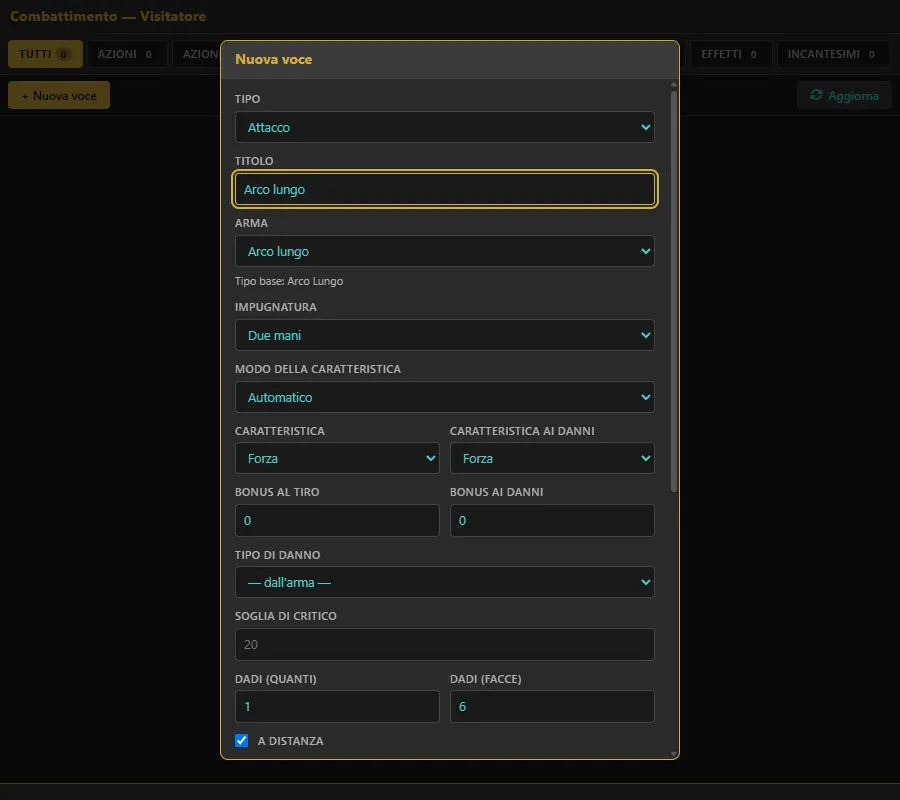The image size is (900, 800).
Task: Open the MODO DELLA CARATTERISTICA dropdown
Action: (444, 397)
